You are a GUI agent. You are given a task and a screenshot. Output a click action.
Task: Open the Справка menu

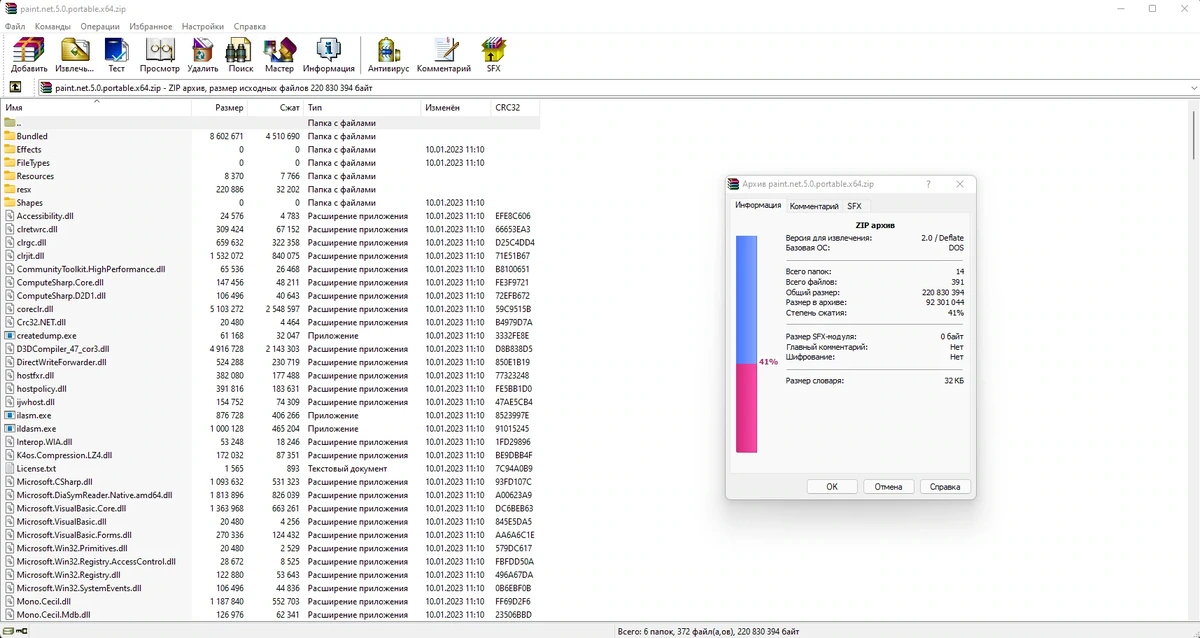(250, 26)
